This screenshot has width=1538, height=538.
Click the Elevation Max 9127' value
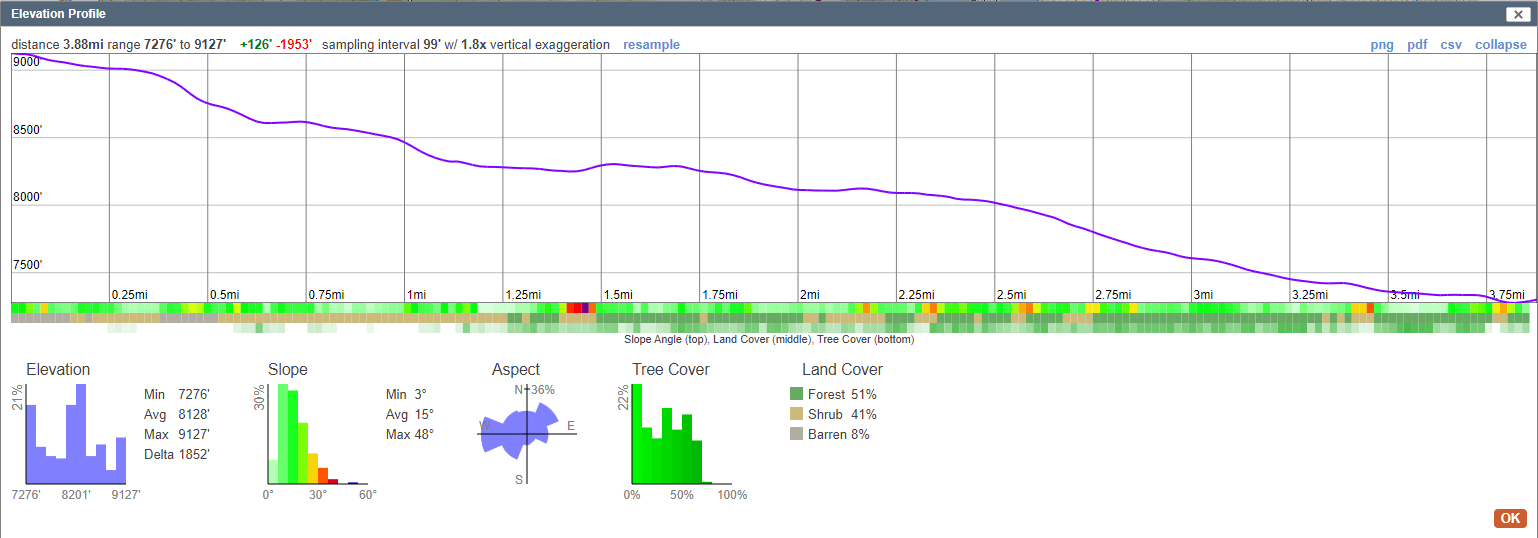pos(193,434)
